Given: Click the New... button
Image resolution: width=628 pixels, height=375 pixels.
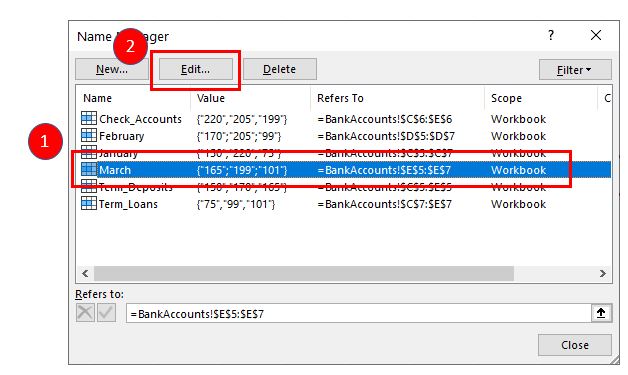Looking at the screenshot, I should (112, 69).
